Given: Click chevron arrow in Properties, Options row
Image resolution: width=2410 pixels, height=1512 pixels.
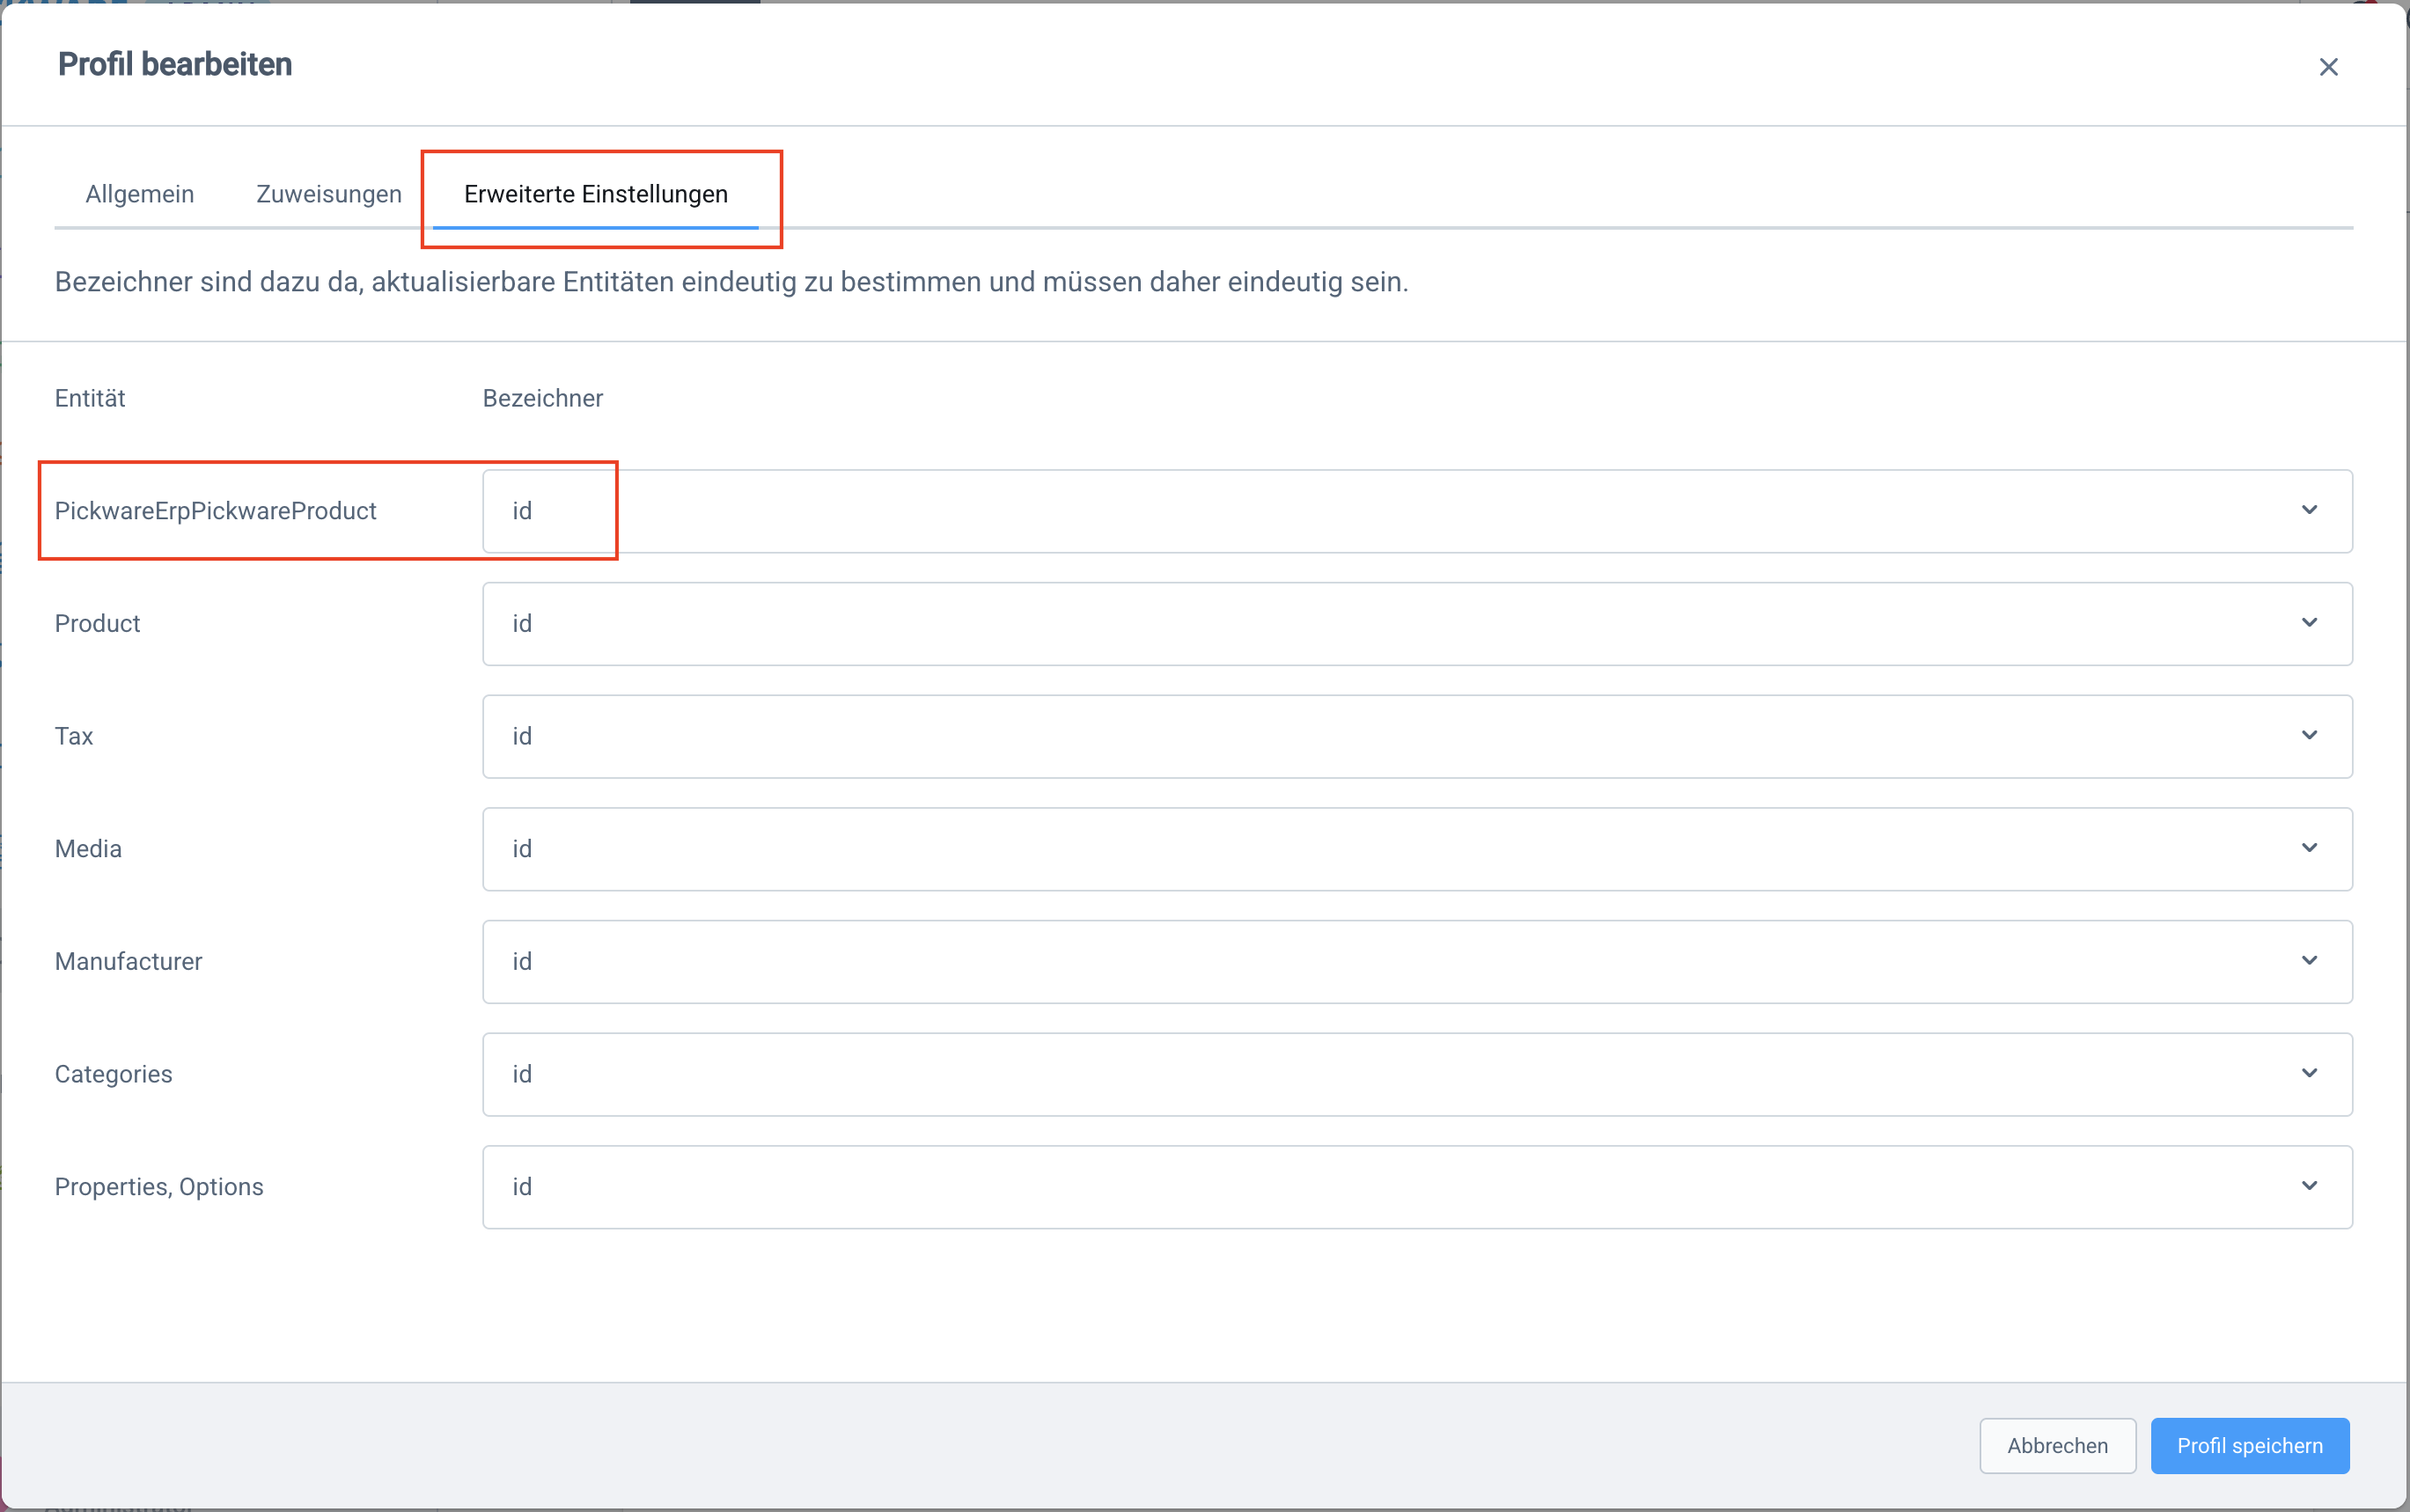Looking at the screenshot, I should coord(2309,1186).
